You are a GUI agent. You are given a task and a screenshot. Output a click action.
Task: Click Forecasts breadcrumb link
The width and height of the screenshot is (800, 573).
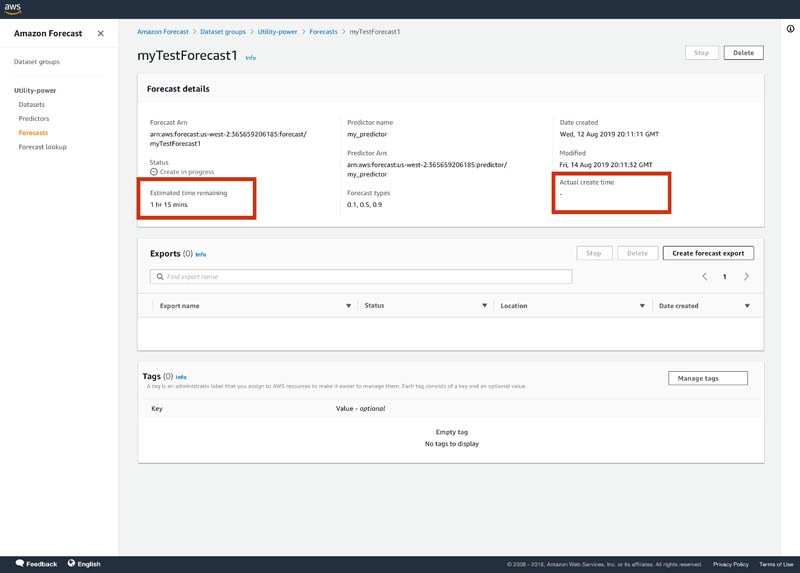point(323,32)
